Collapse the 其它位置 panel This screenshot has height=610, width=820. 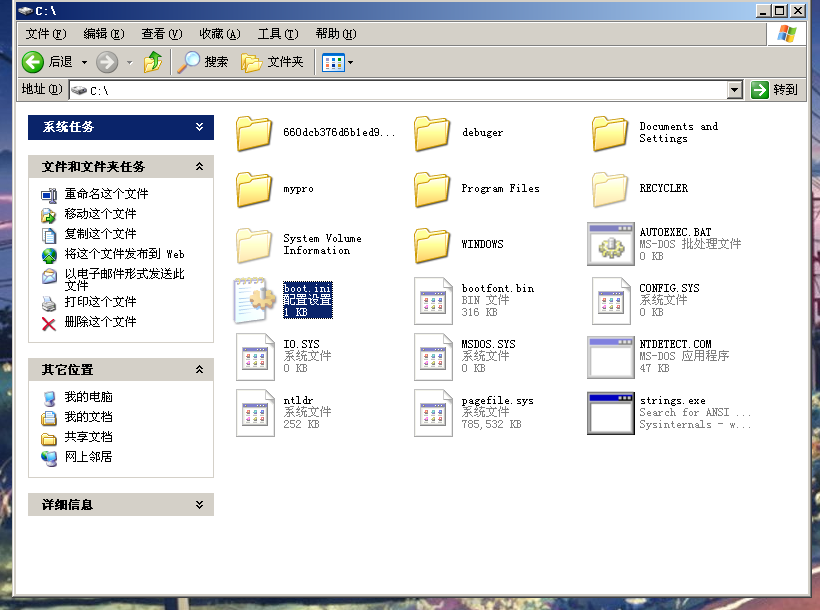(199, 369)
